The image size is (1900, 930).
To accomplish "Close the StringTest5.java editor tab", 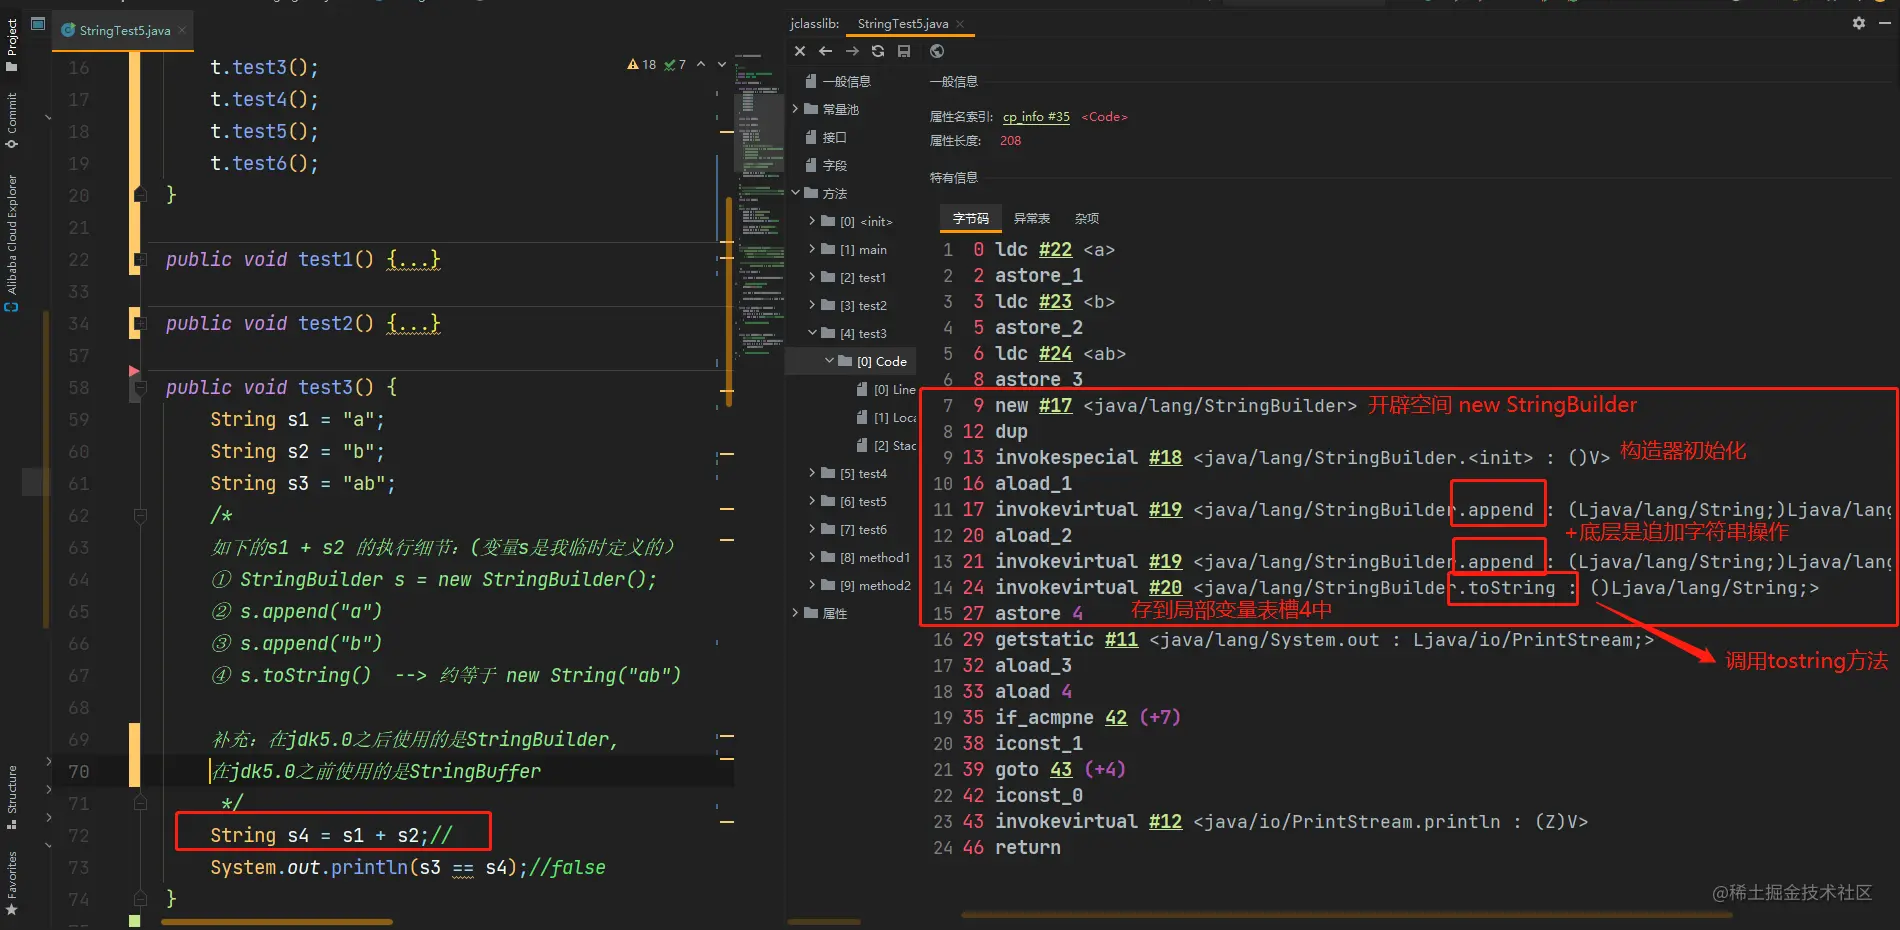I will click(x=182, y=31).
